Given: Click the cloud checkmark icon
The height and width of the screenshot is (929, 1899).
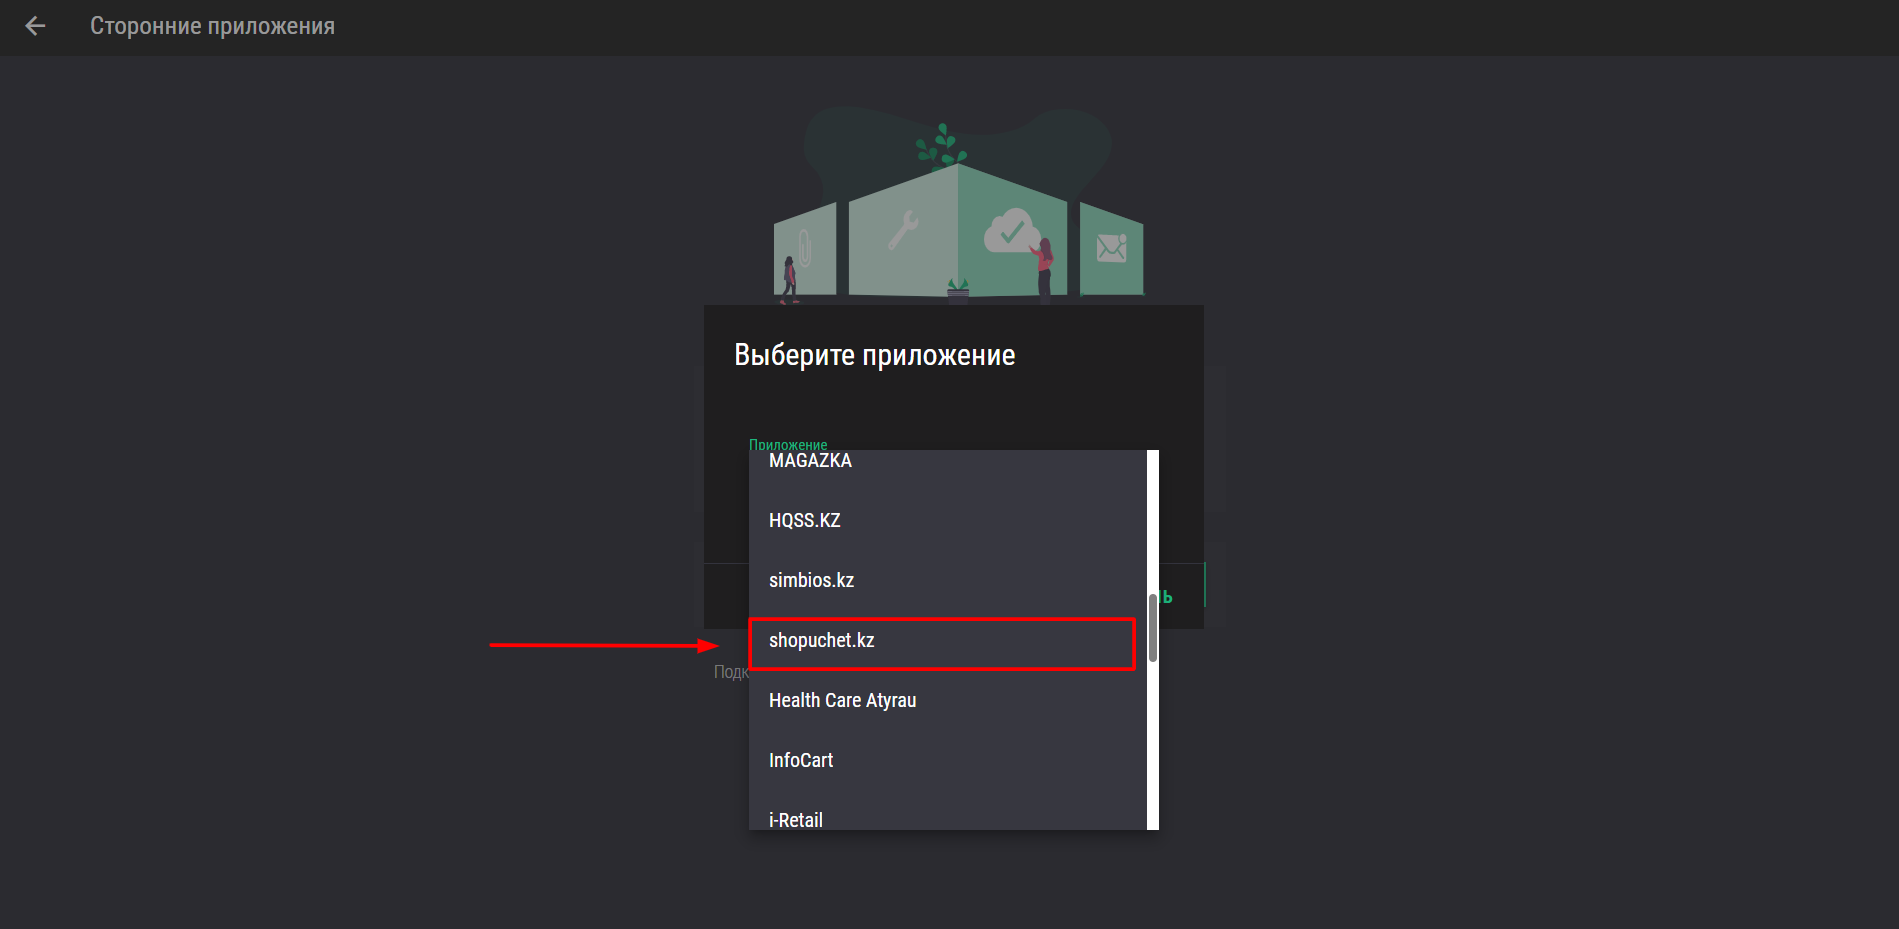Looking at the screenshot, I should (1010, 232).
